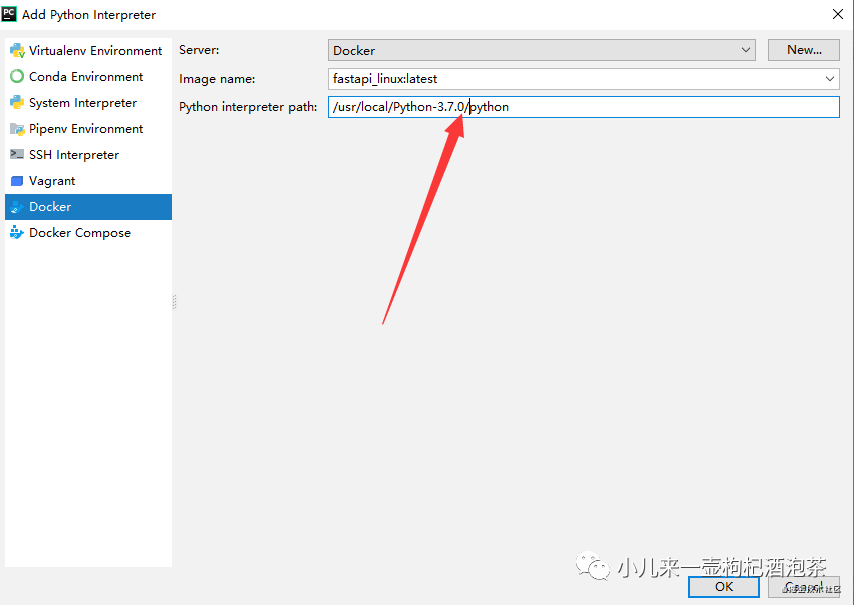854x605 pixels.
Task: Click the Docker Compose icon
Action: click(17, 233)
